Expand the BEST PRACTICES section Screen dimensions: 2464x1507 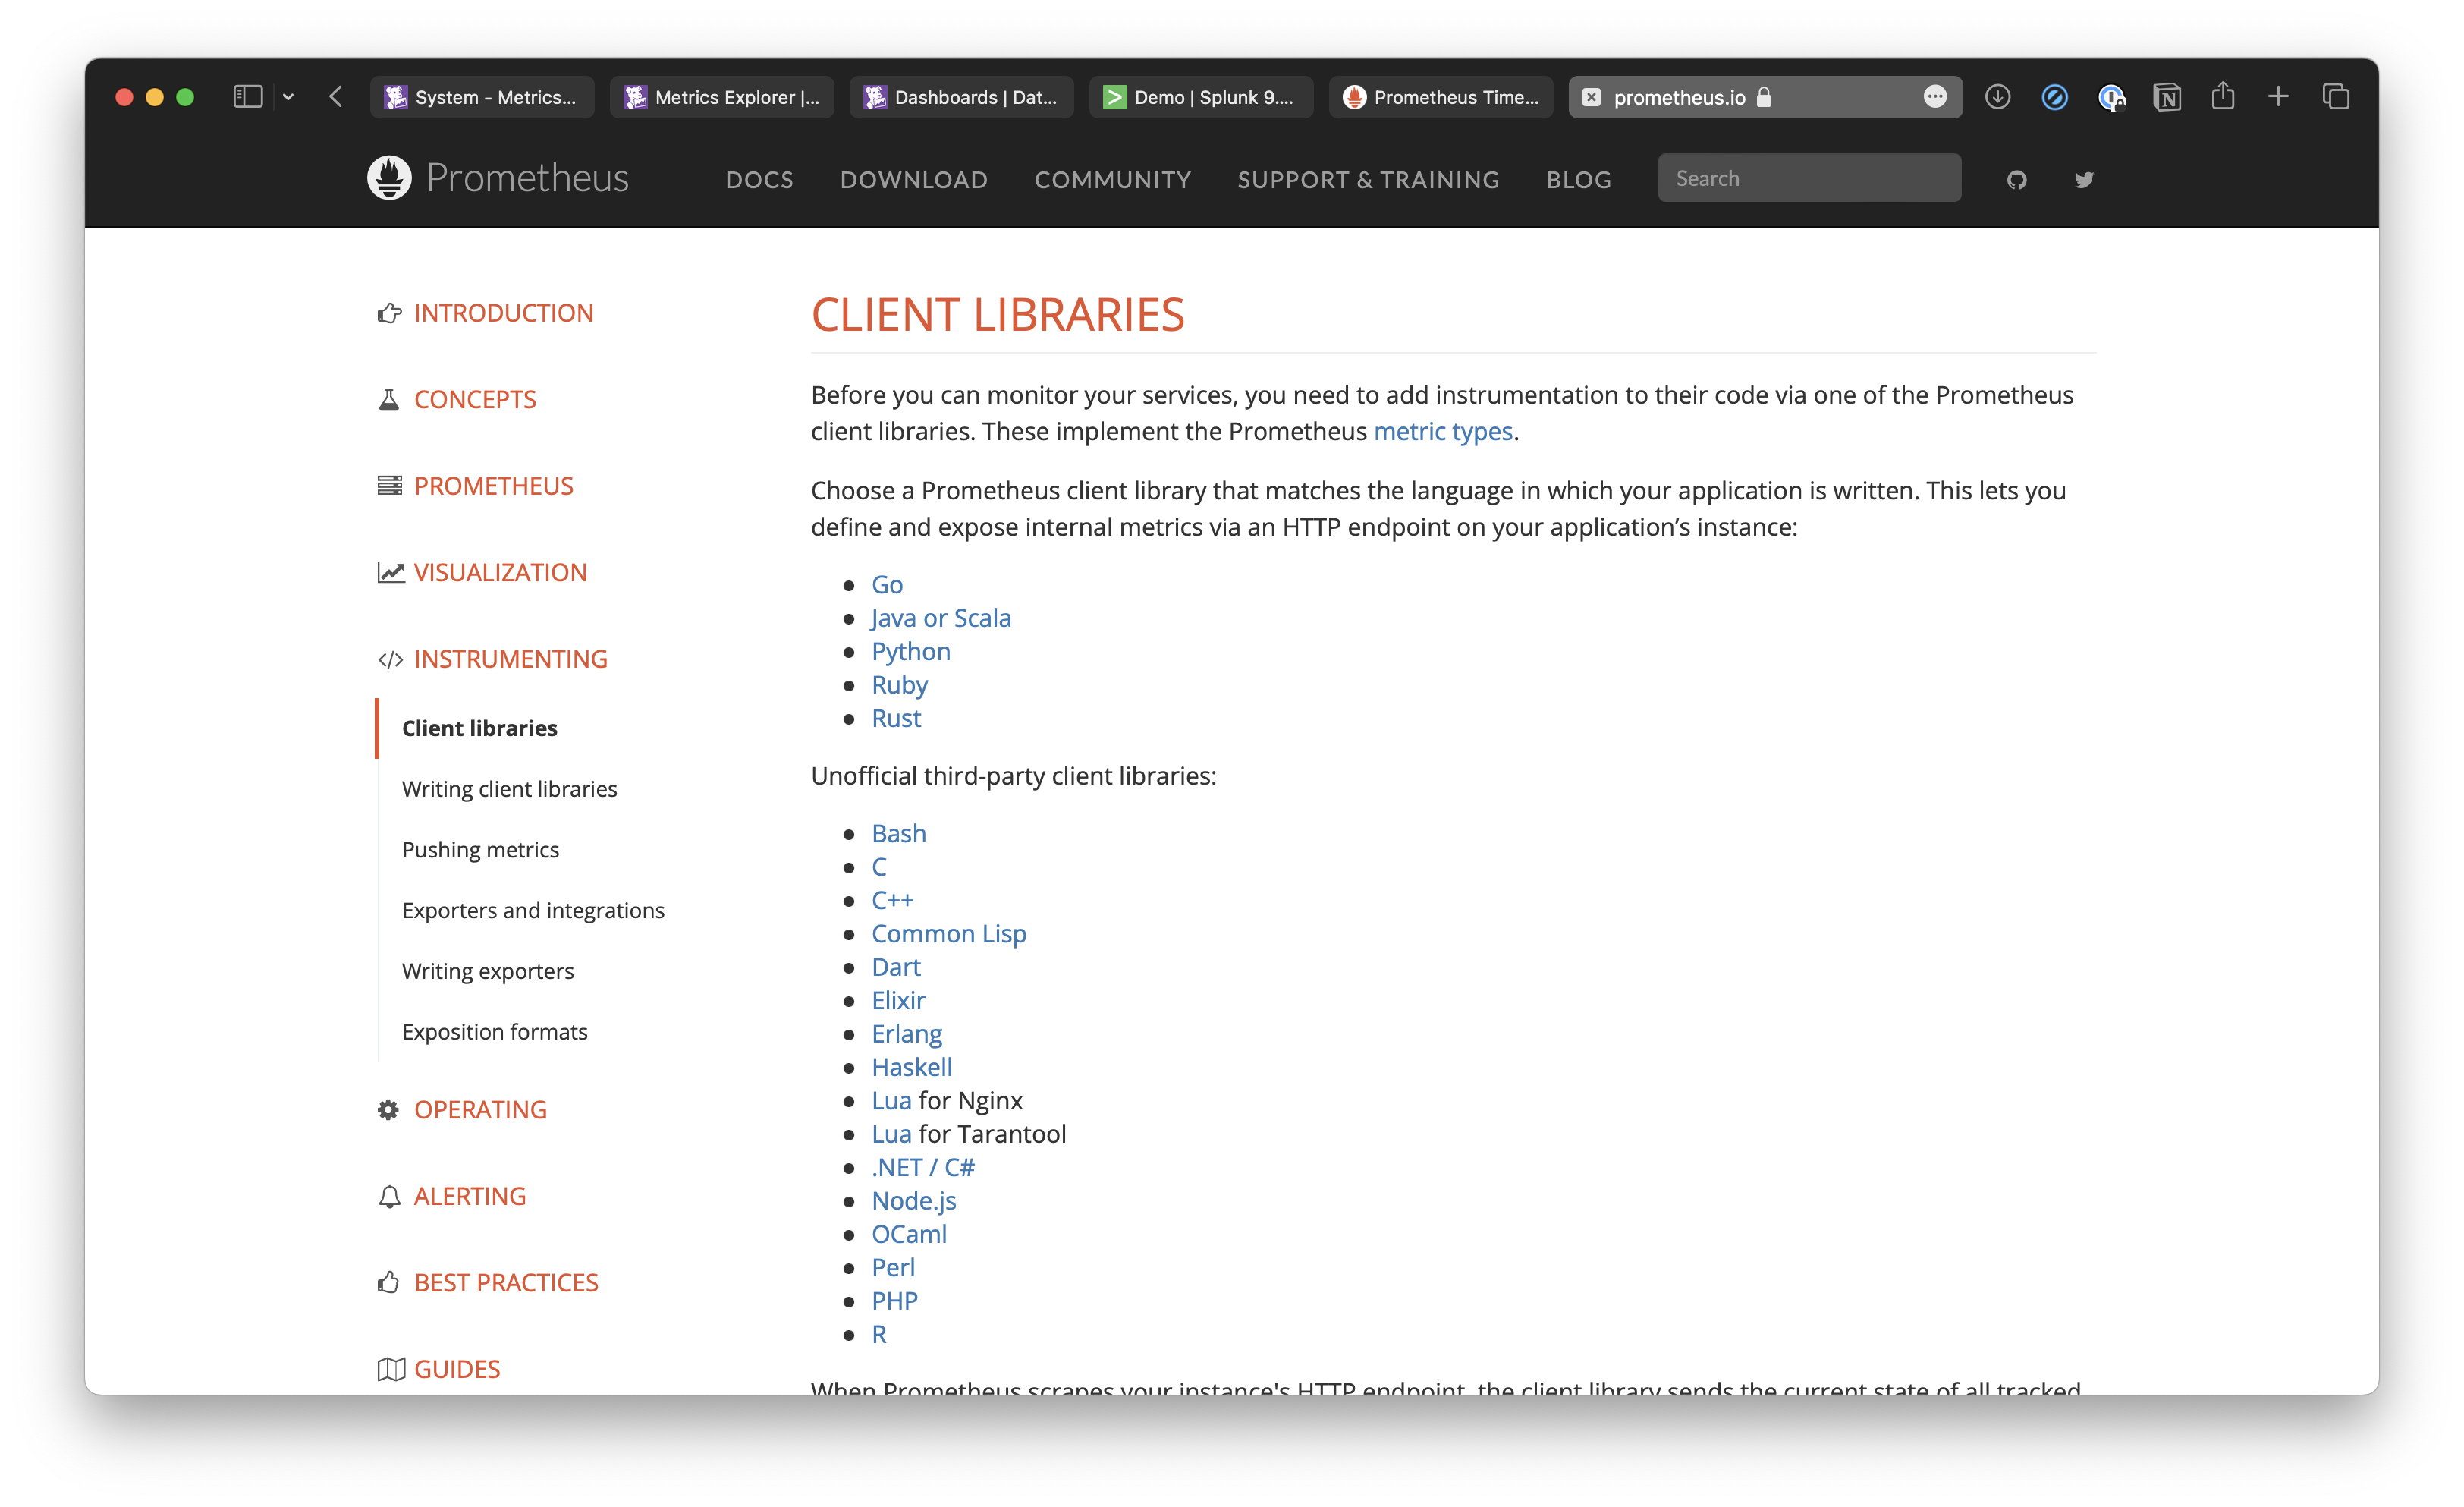pos(506,1282)
